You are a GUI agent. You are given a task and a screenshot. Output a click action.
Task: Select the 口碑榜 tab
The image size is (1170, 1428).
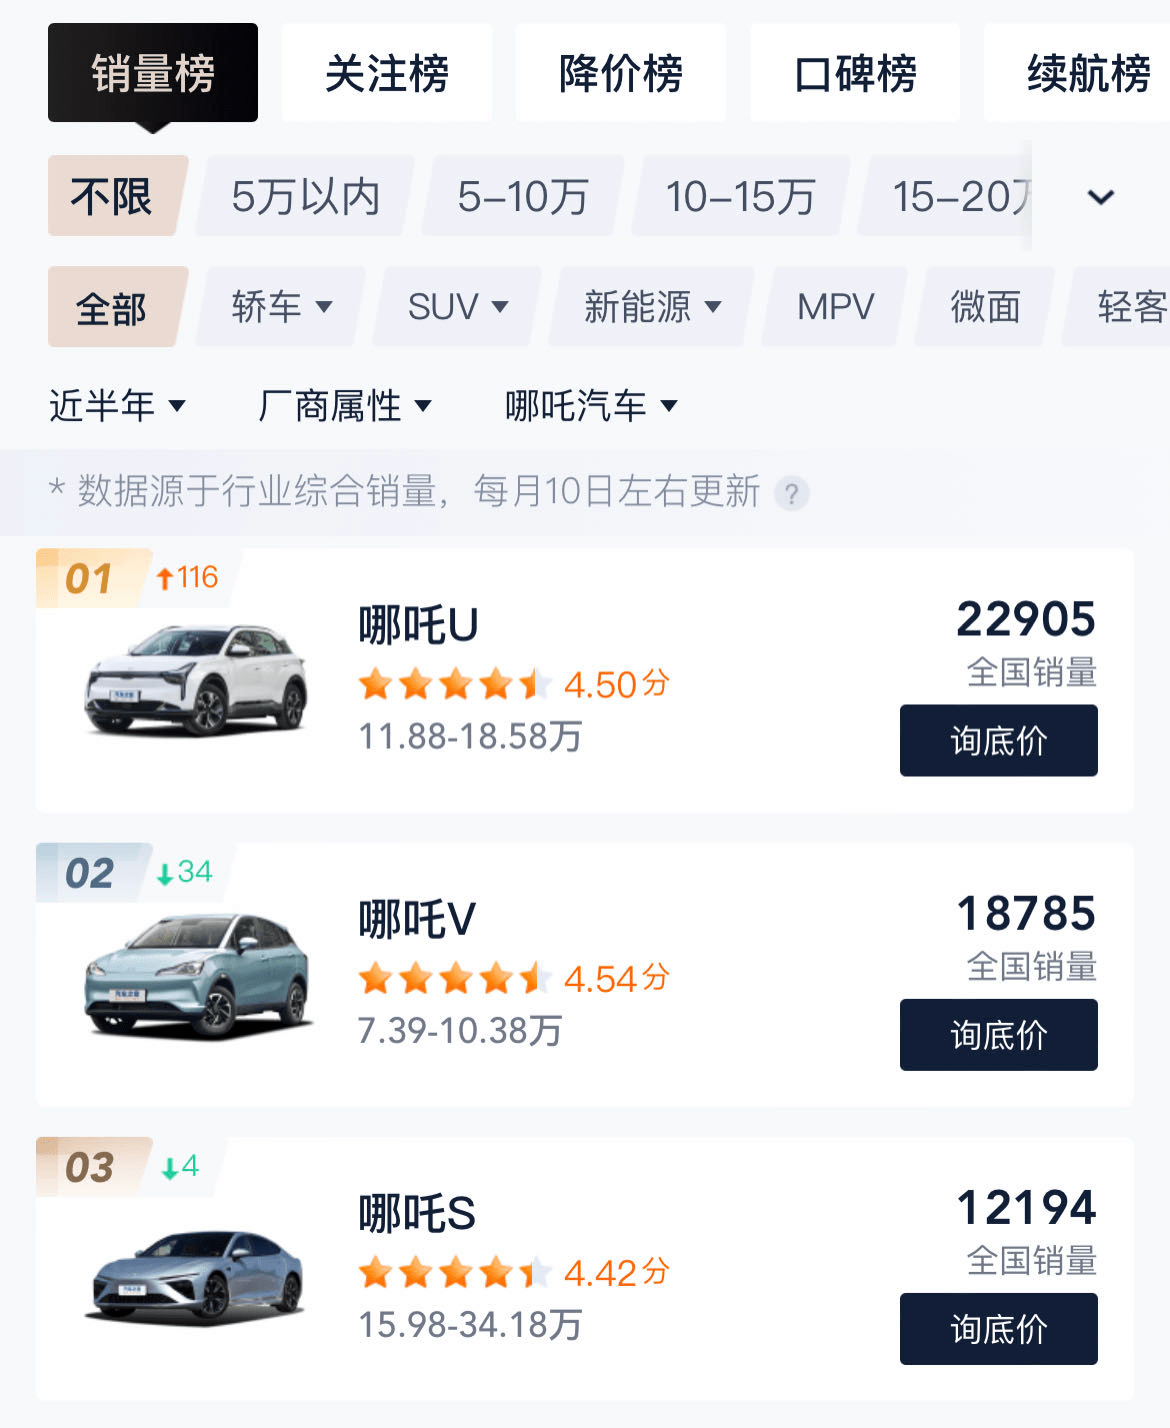(855, 73)
